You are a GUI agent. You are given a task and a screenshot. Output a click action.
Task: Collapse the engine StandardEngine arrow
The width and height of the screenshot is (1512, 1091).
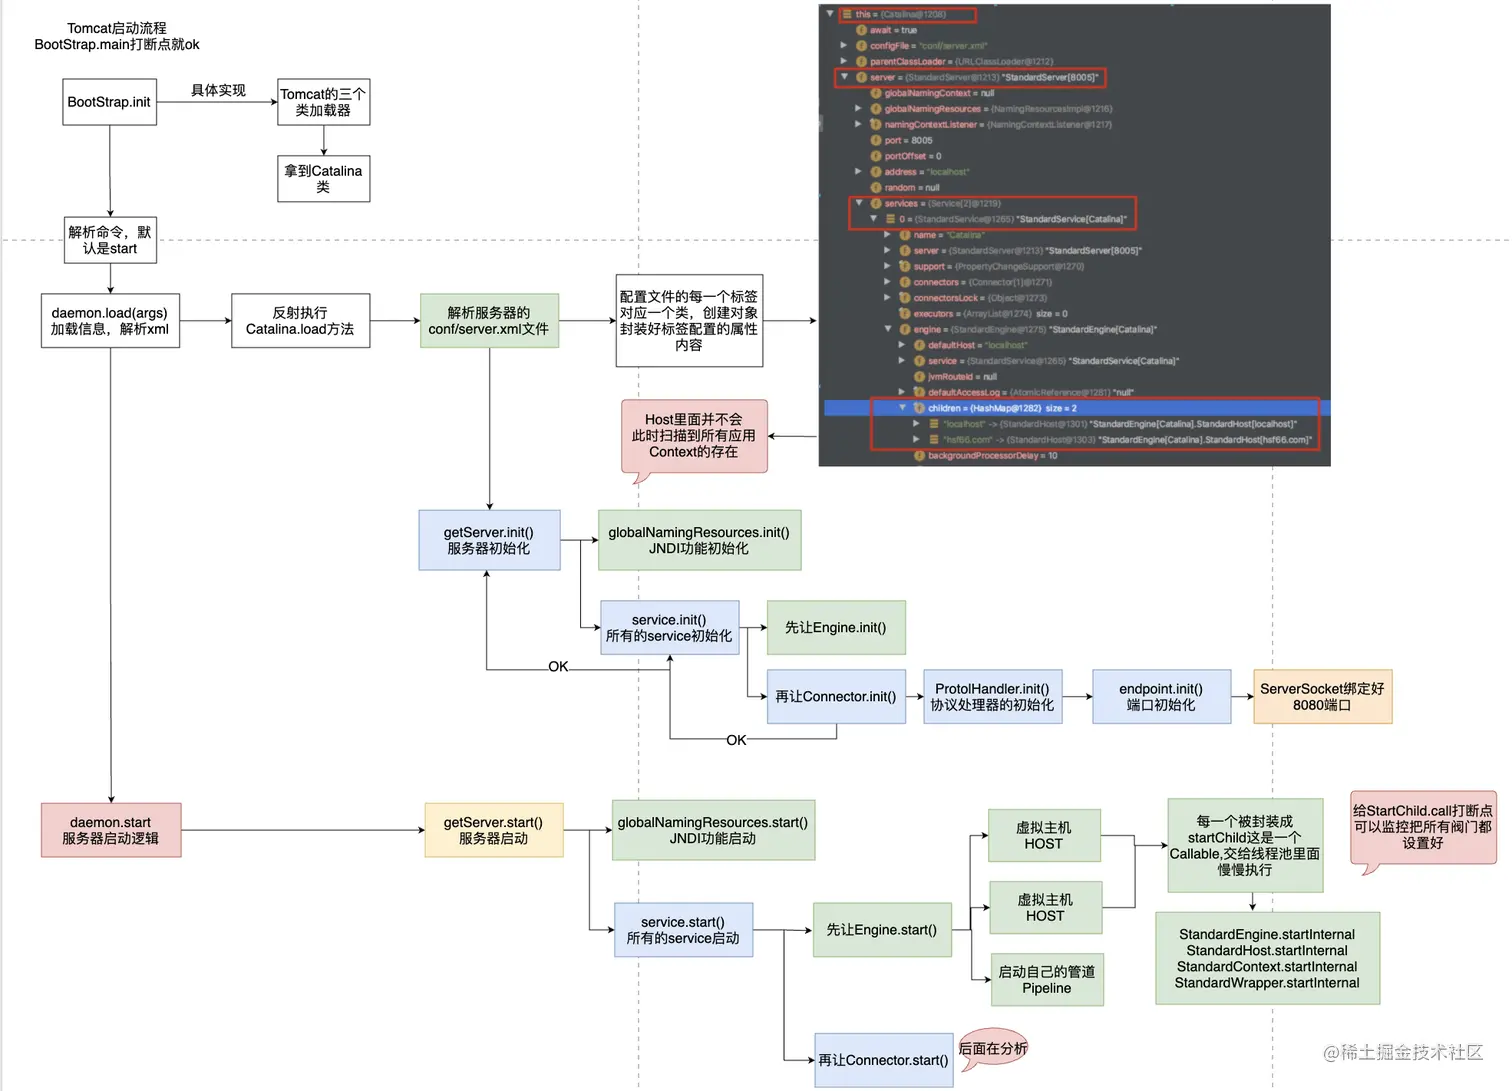(887, 329)
